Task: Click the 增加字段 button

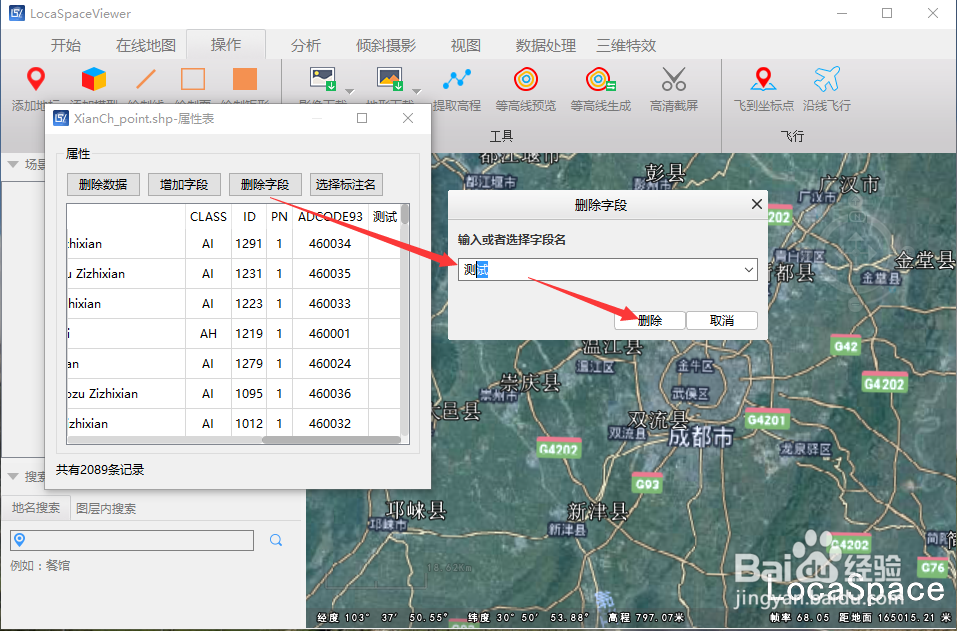Action: [184, 184]
